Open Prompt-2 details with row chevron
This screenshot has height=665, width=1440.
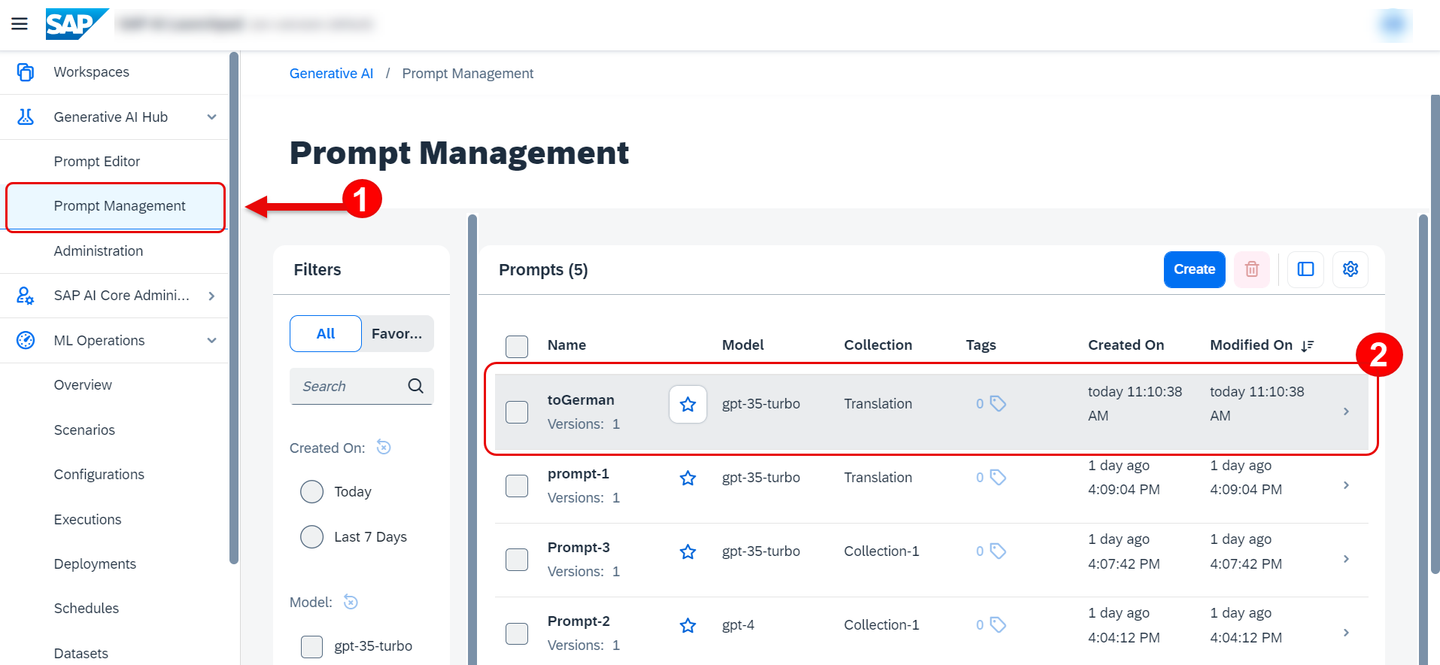click(1346, 632)
